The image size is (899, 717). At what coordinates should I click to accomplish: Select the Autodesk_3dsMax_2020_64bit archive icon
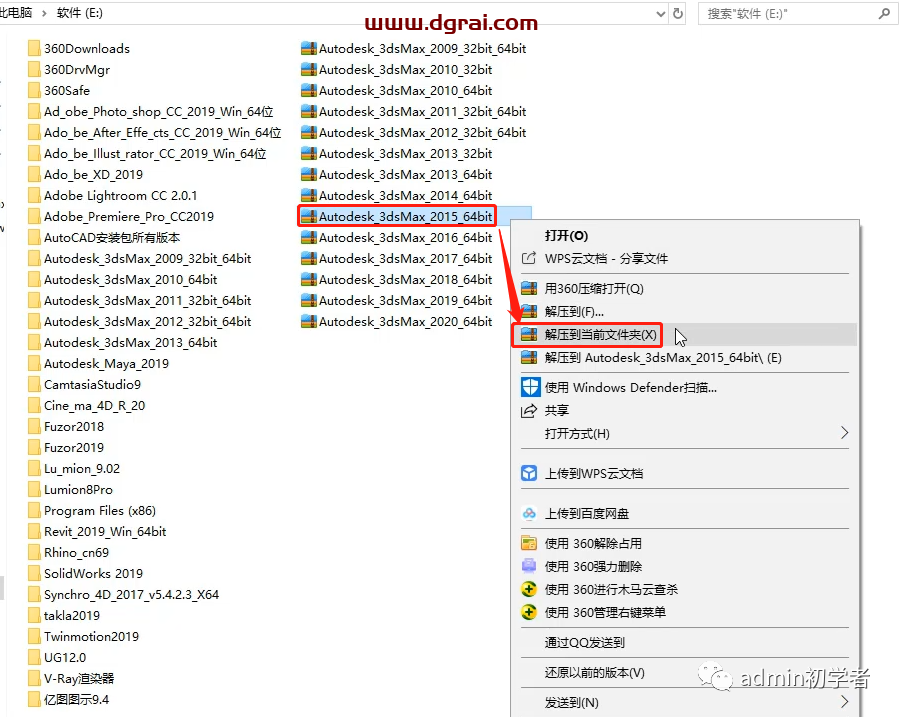click(309, 321)
